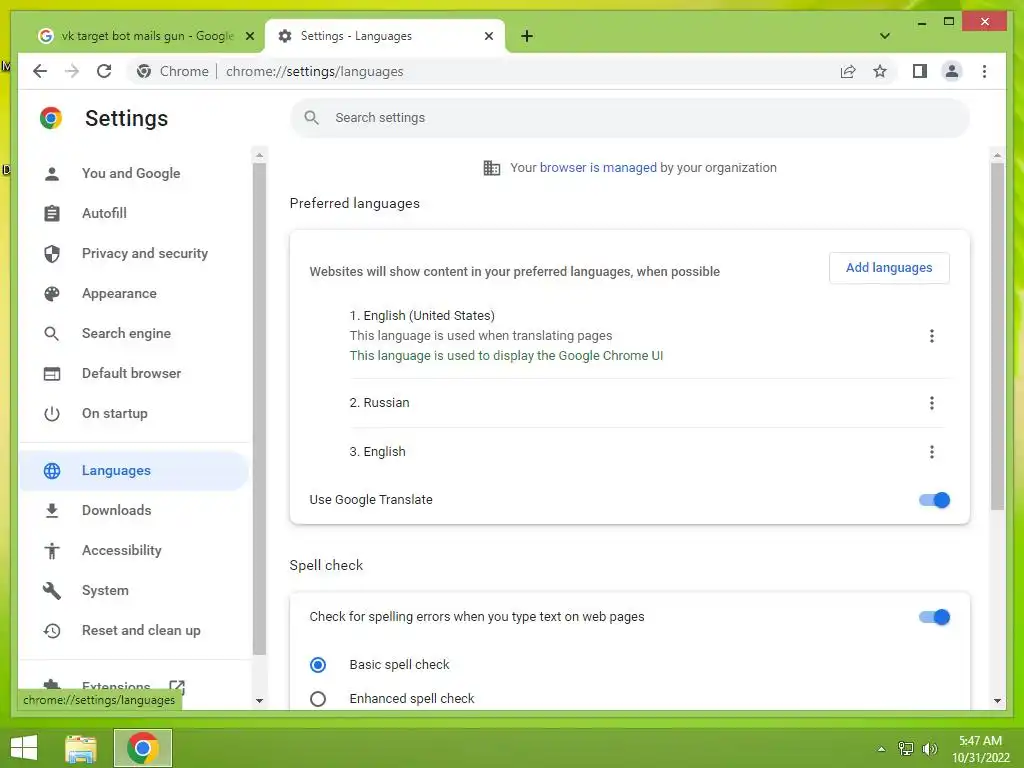This screenshot has width=1024, height=768.
Task: Open a new tab with the plus icon
Action: pyautogui.click(x=527, y=36)
